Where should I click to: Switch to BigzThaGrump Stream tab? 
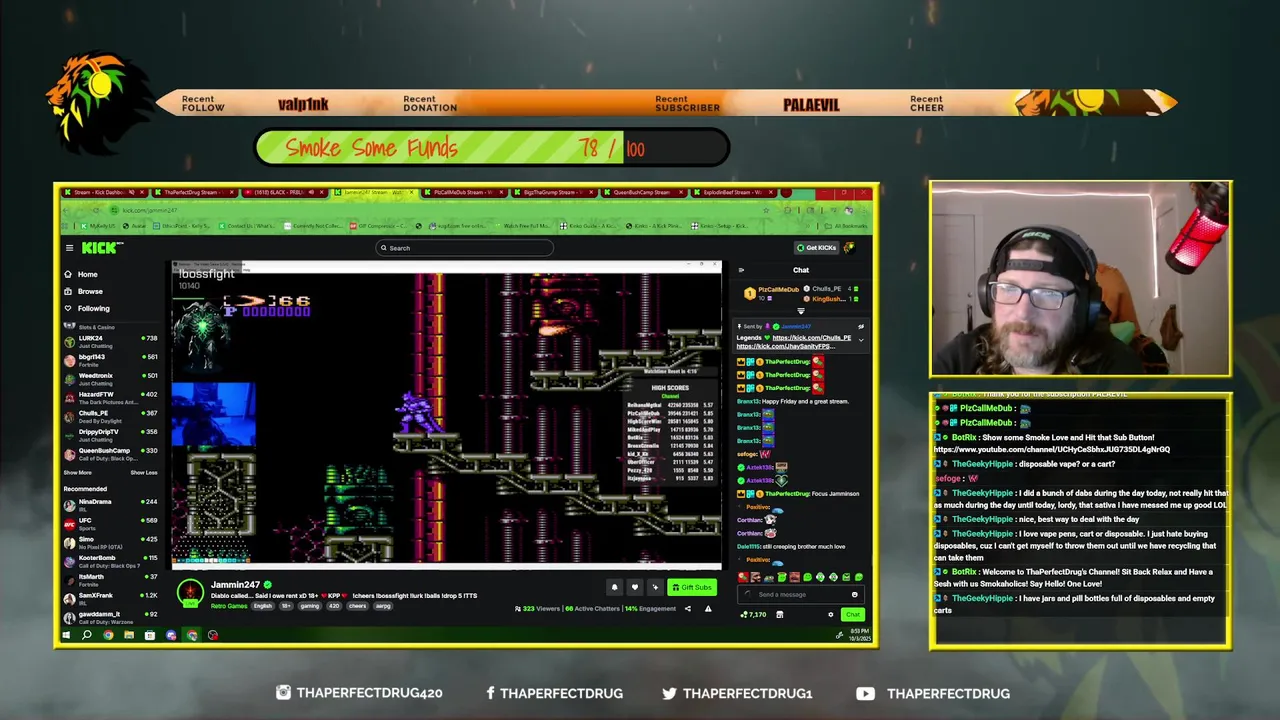(552, 192)
